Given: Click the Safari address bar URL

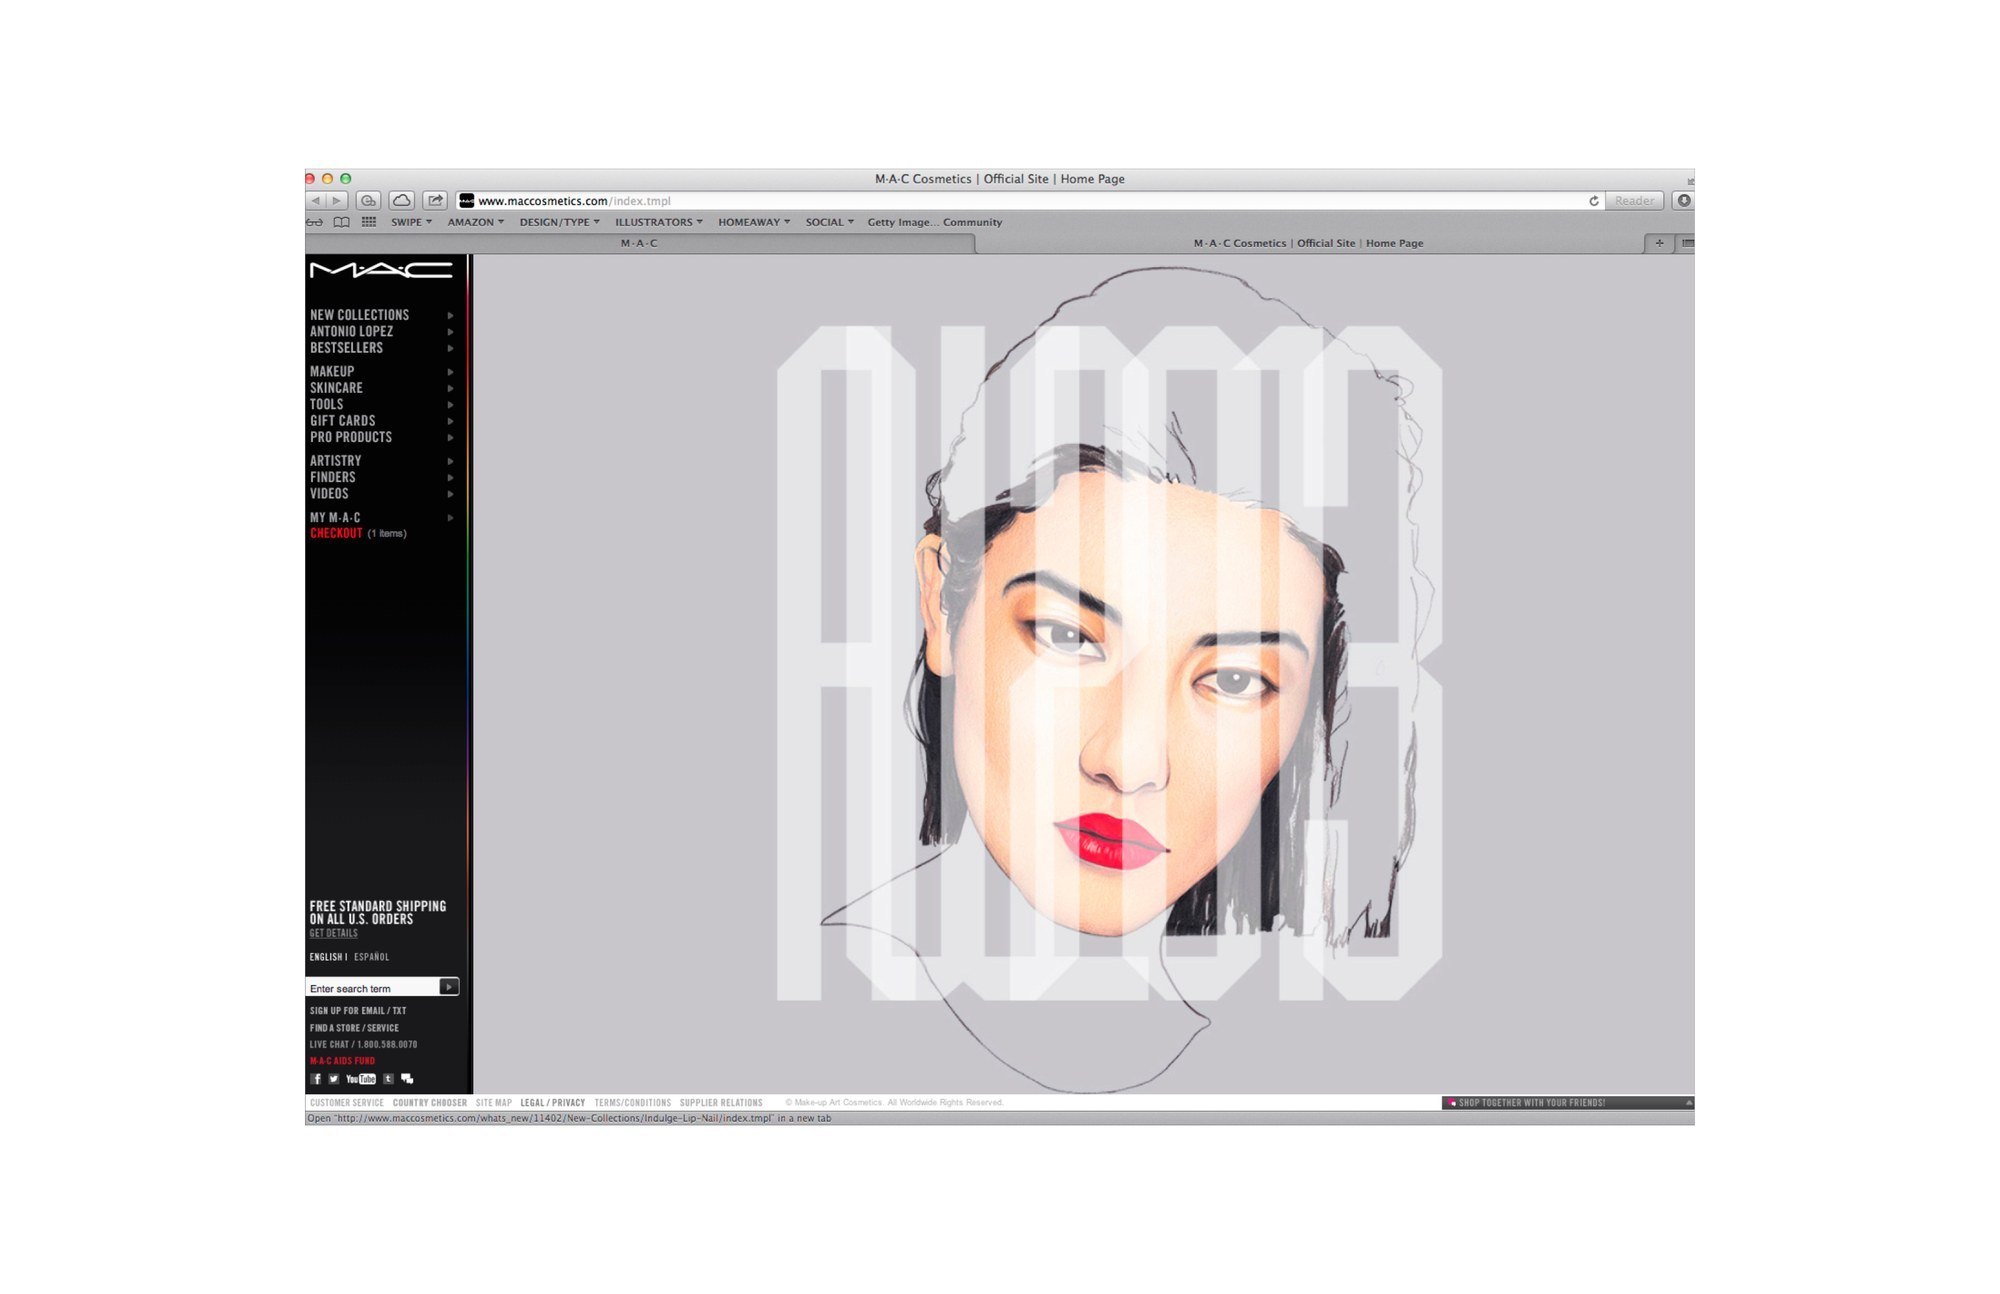Looking at the screenshot, I should [x=574, y=201].
